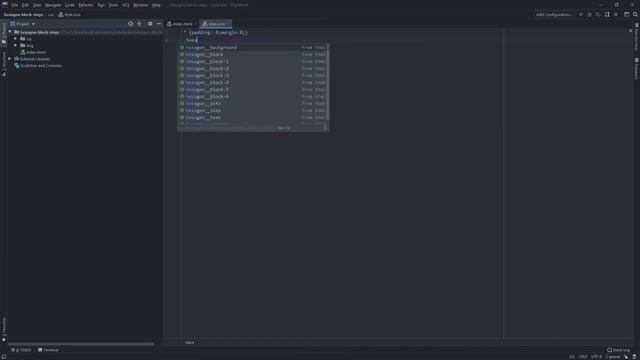Open the VCS menu
This screenshot has width=640, height=360.
click(x=126, y=5)
